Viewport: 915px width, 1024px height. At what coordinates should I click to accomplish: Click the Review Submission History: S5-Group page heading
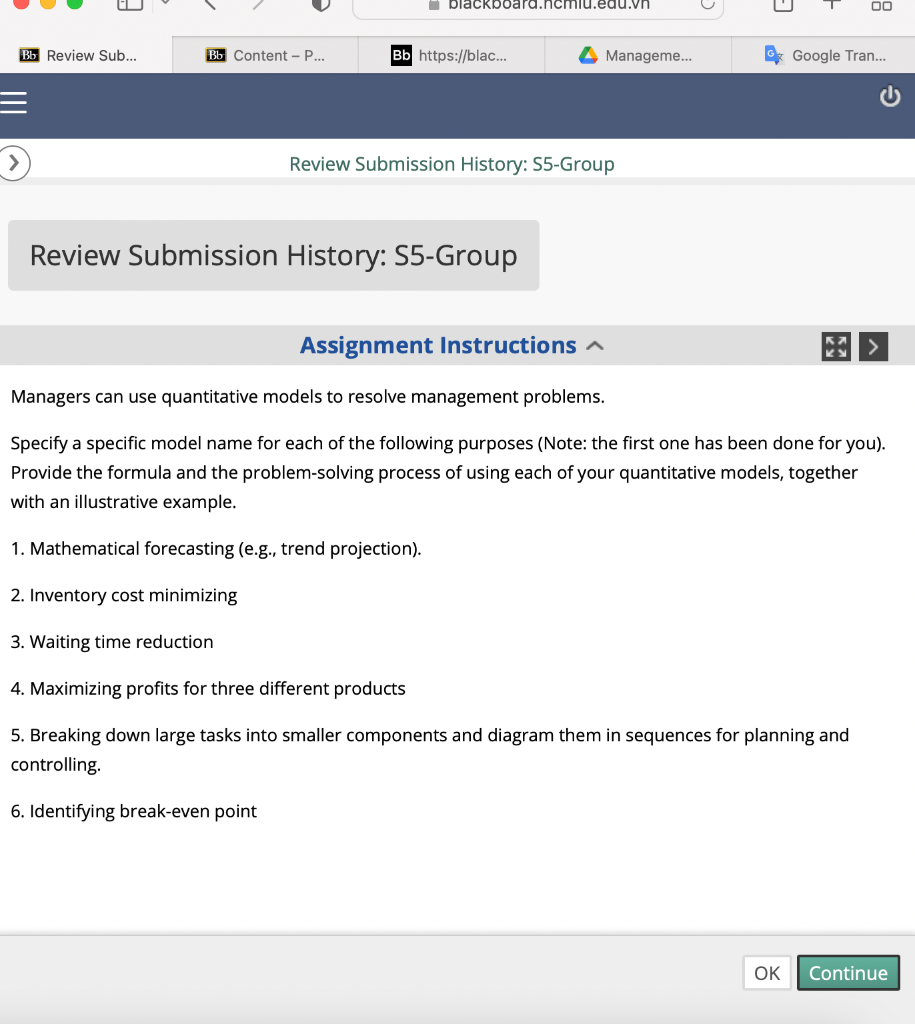point(274,255)
